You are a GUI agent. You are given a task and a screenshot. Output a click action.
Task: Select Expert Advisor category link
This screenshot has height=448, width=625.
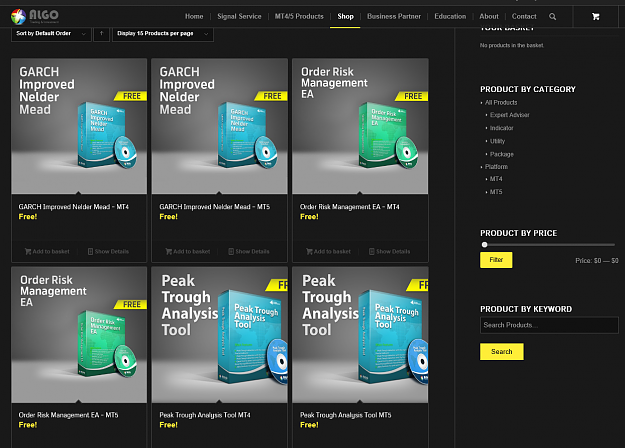point(509,115)
